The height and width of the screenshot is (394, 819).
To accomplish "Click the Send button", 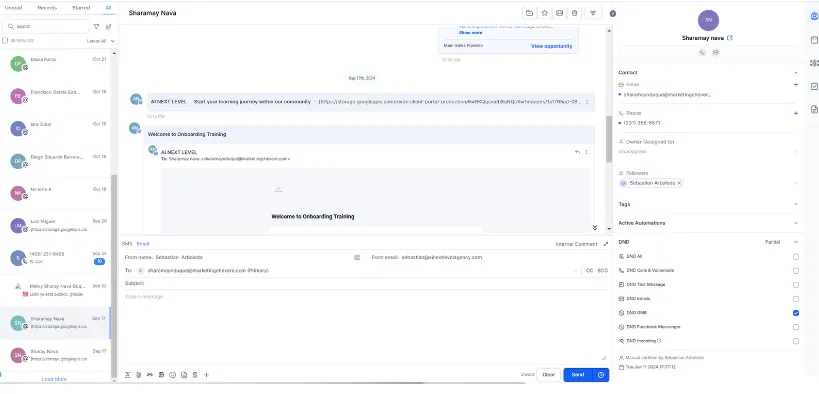I will click(578, 375).
